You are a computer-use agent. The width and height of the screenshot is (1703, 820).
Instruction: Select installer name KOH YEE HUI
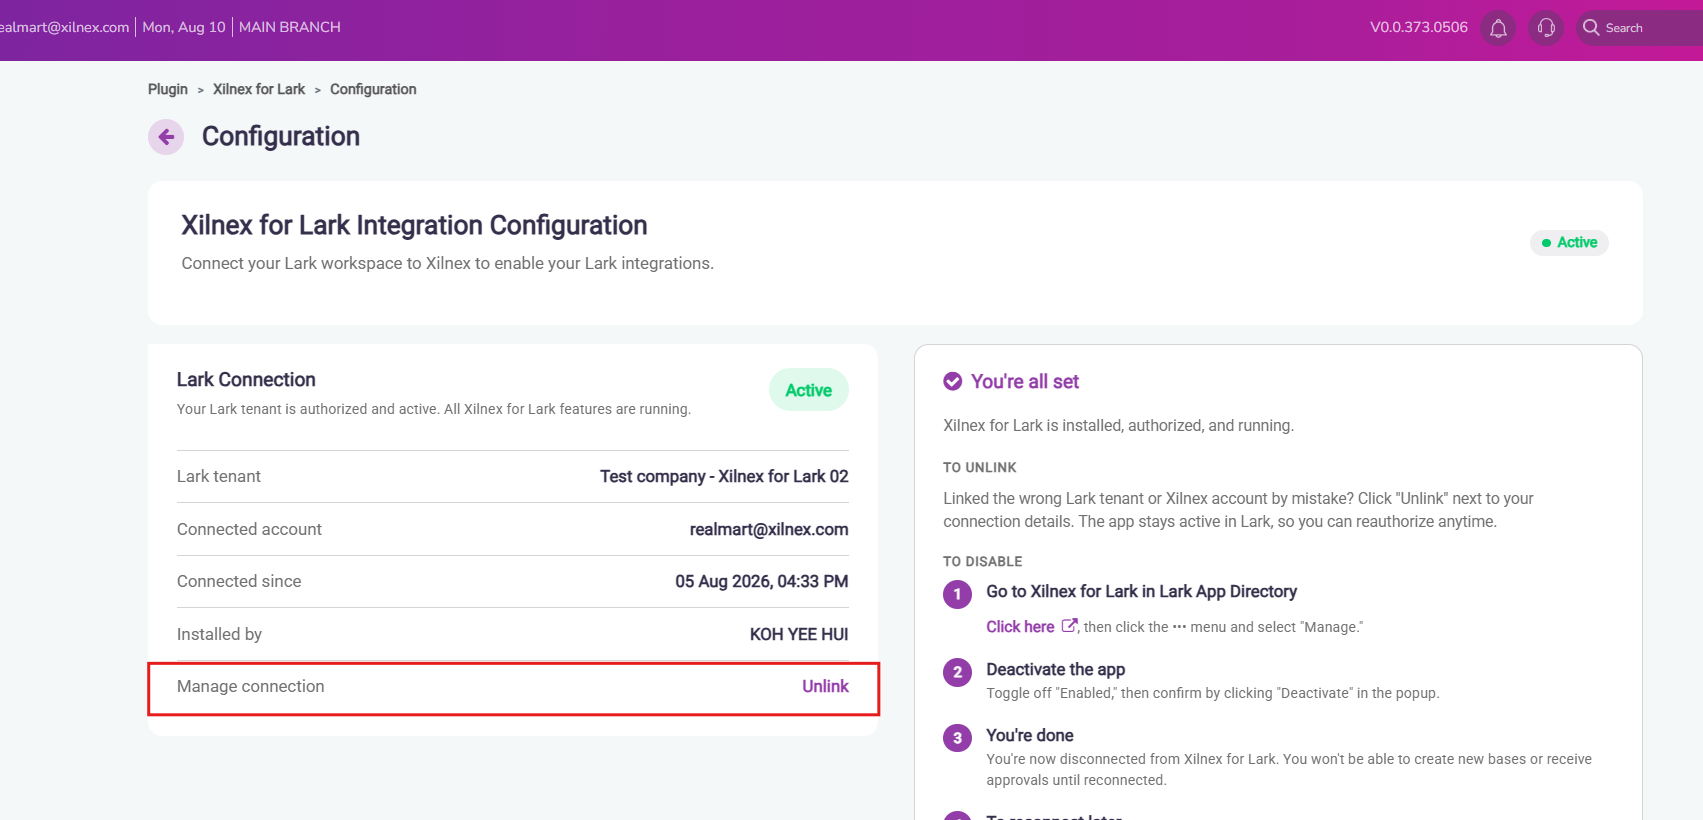tap(799, 634)
